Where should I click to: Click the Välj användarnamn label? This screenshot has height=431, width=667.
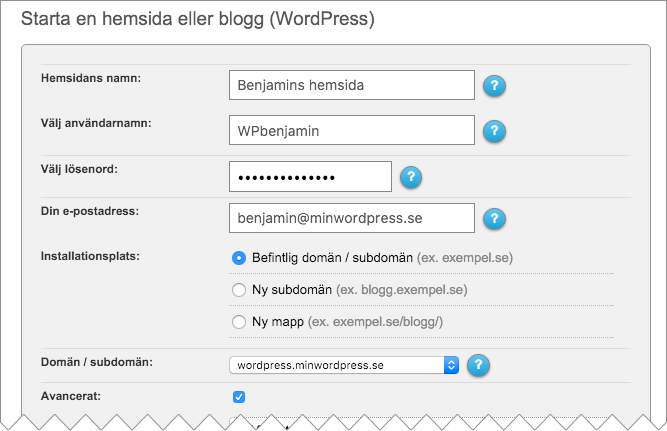(x=96, y=123)
